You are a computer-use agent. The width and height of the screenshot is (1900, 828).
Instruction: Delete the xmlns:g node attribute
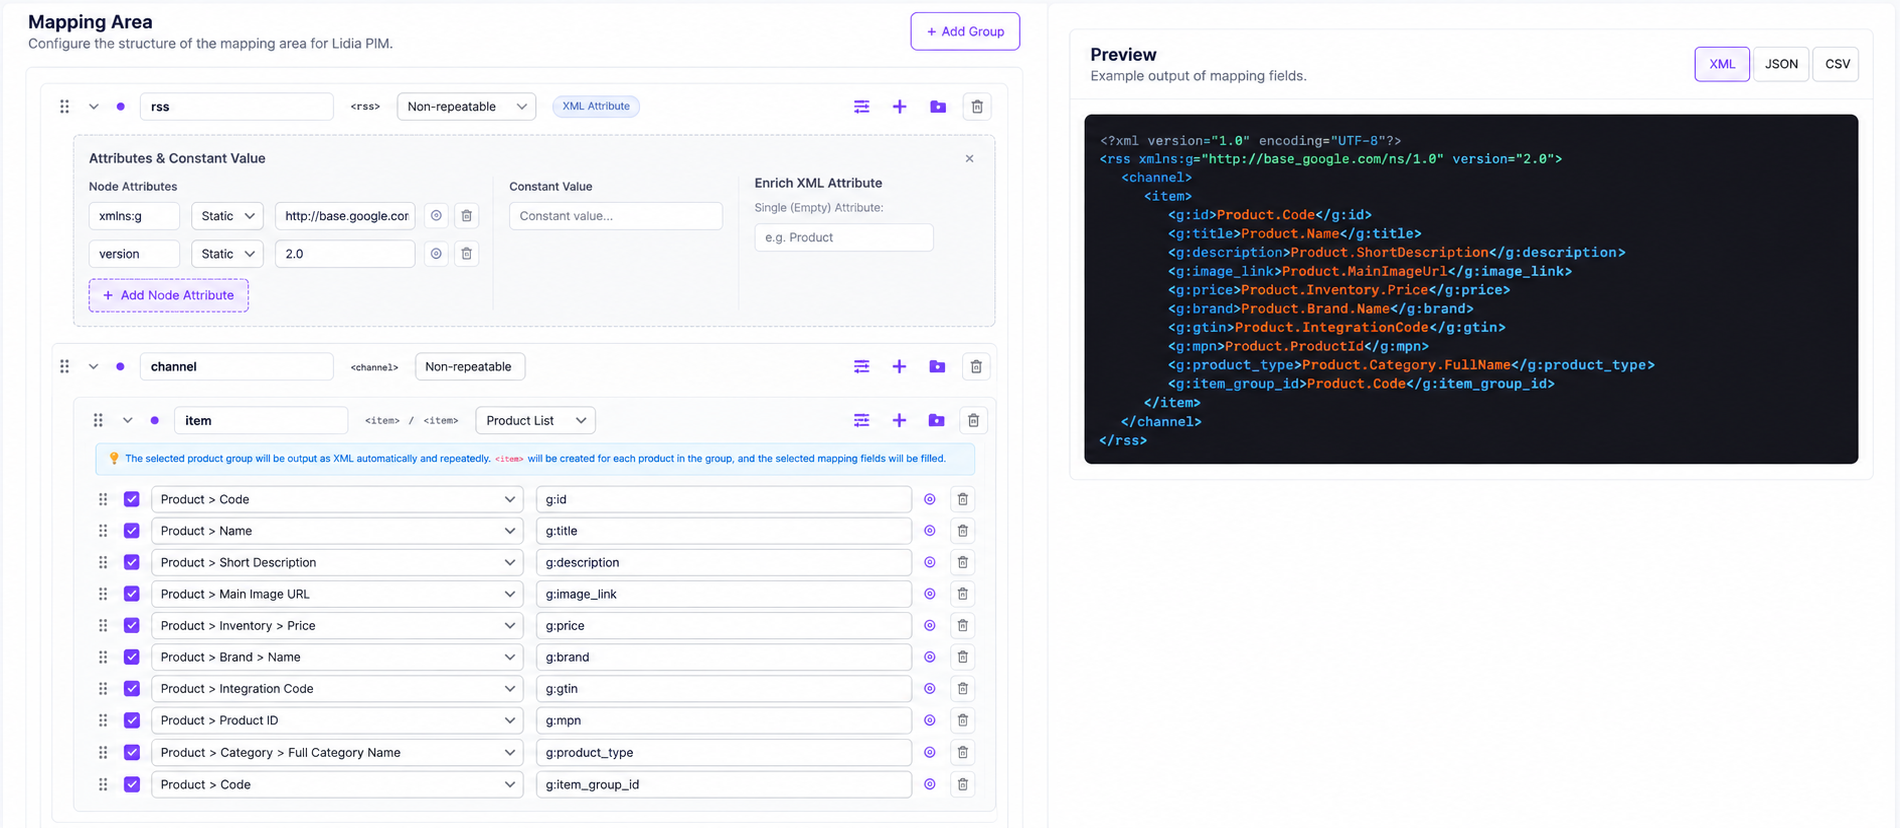tap(466, 216)
